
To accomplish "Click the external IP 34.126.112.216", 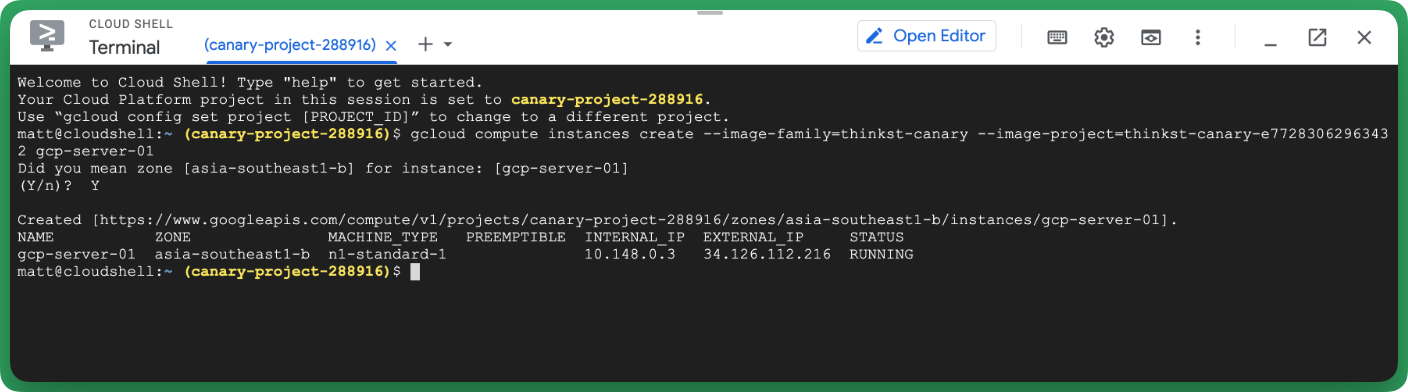I will click(x=767, y=254).
